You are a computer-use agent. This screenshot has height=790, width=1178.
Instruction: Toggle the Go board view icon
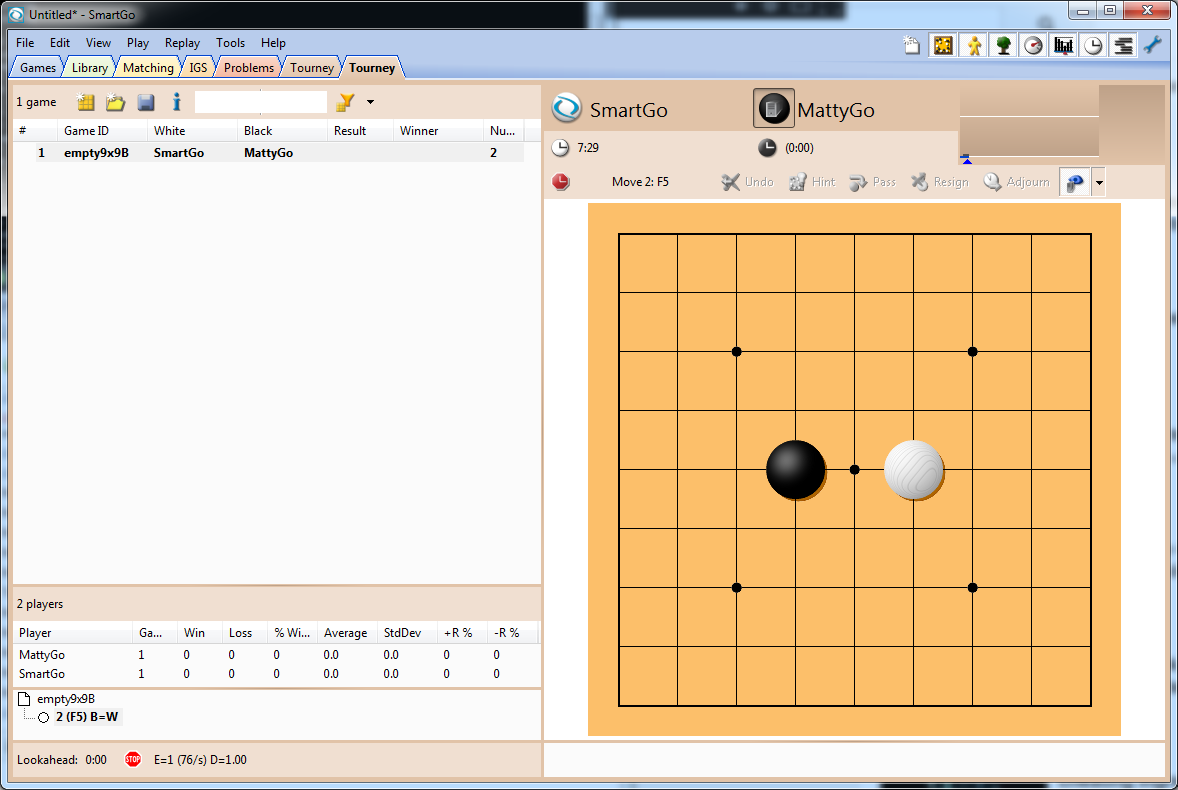click(943, 46)
